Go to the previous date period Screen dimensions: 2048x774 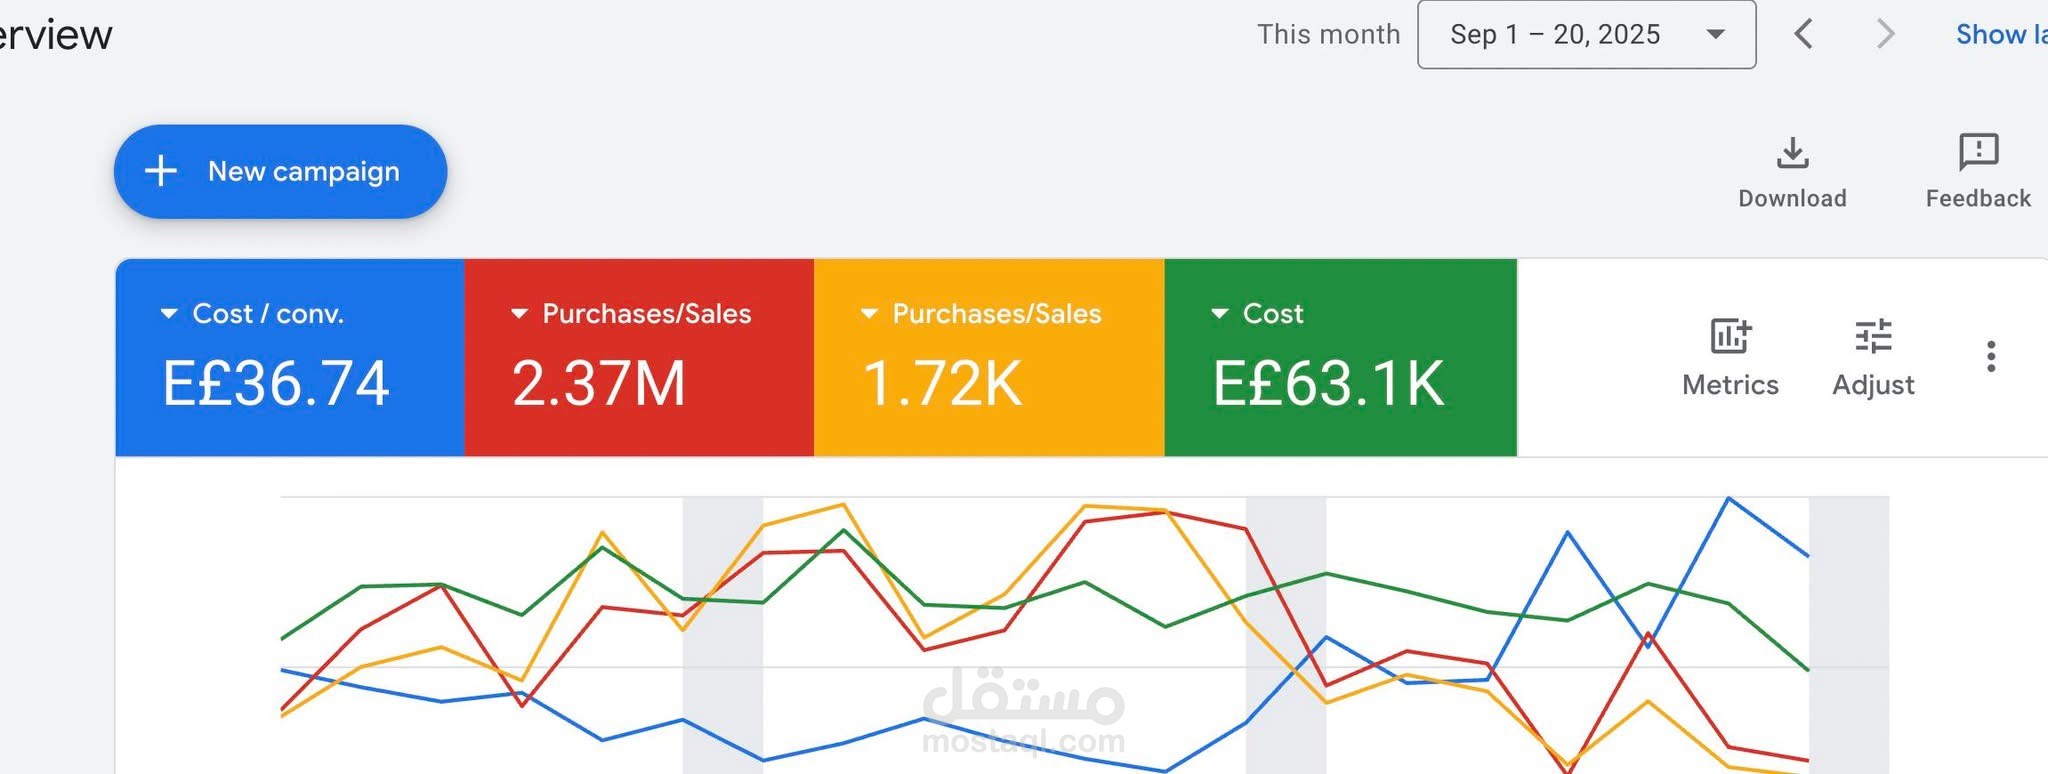coord(1804,34)
